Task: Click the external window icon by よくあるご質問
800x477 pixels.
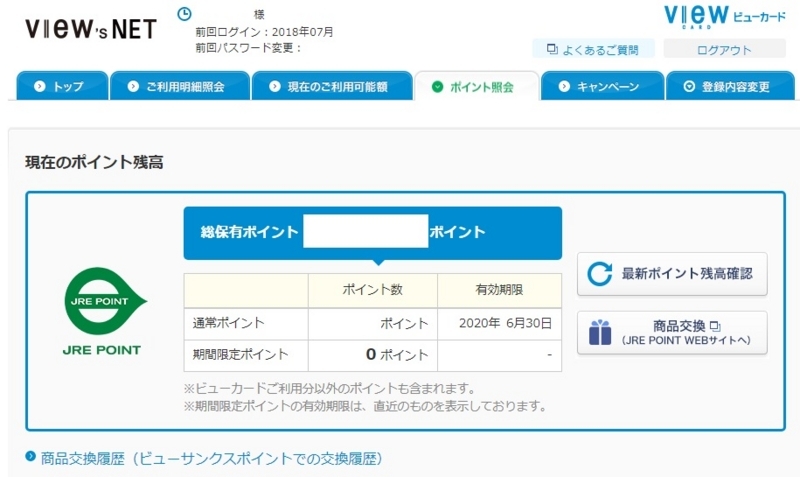Action: pyautogui.click(x=552, y=49)
